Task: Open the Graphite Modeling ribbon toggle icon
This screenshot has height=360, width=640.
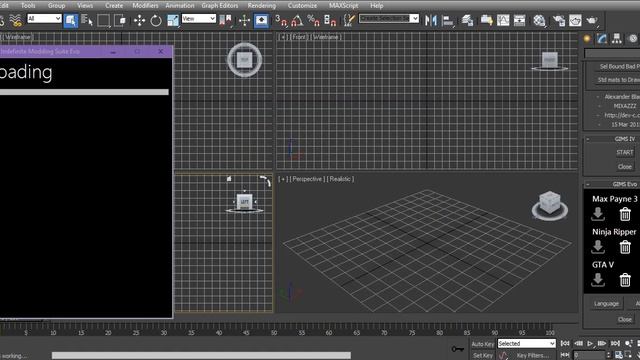Action: (x=487, y=20)
